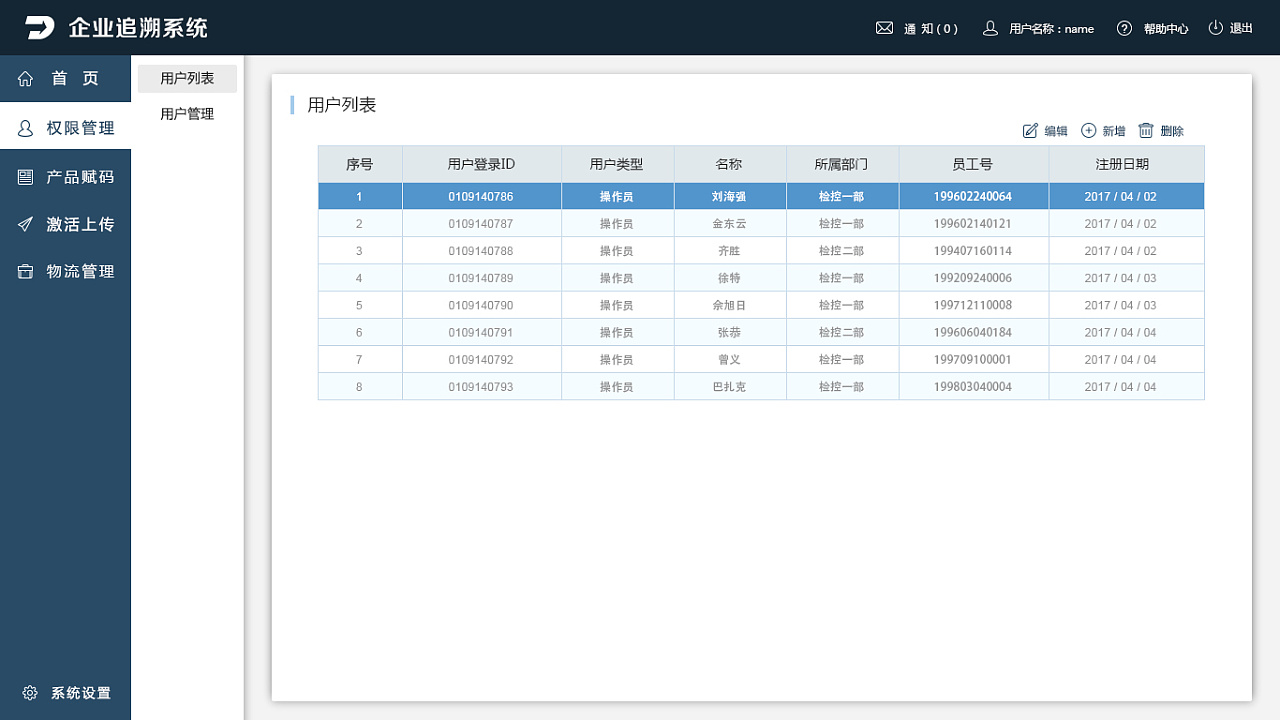Click the user profile icon beside 用户名
The width and height of the screenshot is (1280, 720).
(x=988, y=27)
